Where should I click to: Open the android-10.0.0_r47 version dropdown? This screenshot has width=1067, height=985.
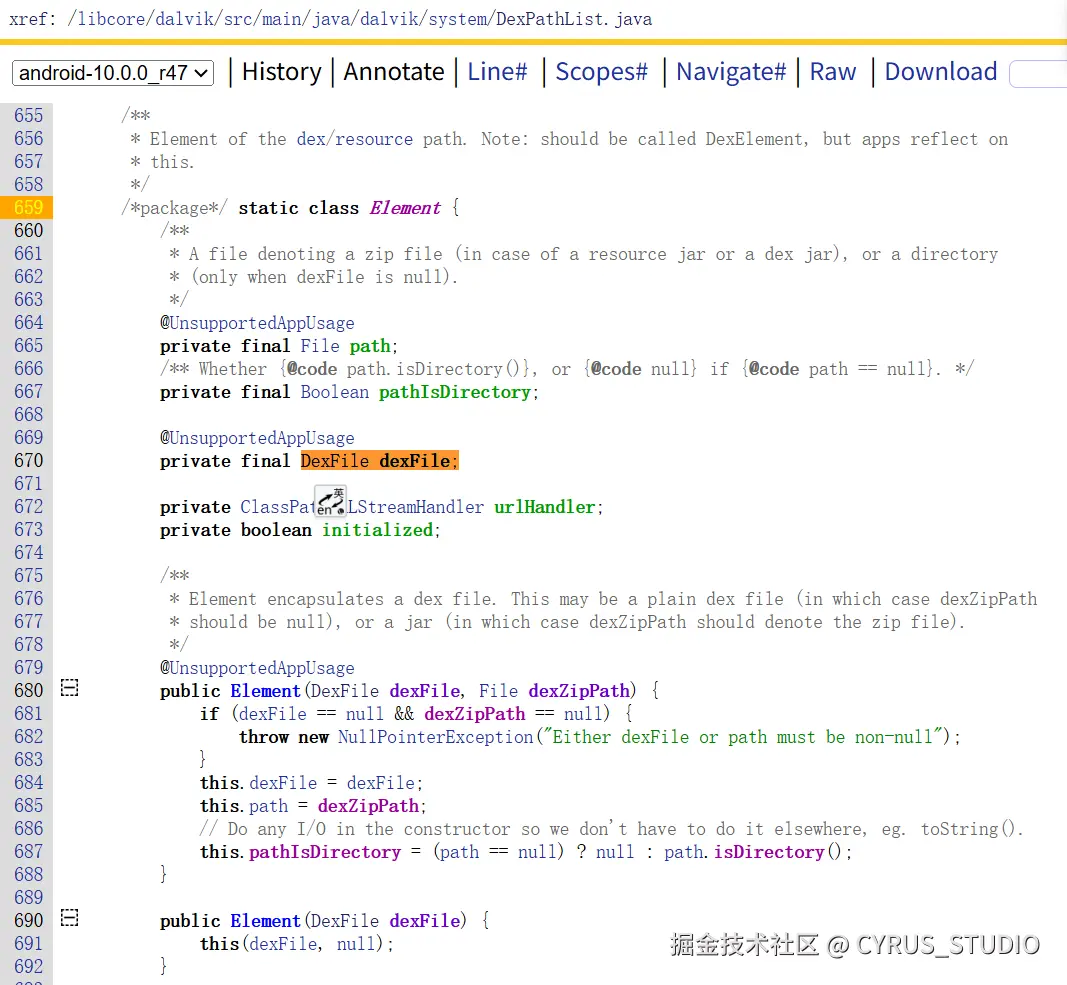pos(113,73)
